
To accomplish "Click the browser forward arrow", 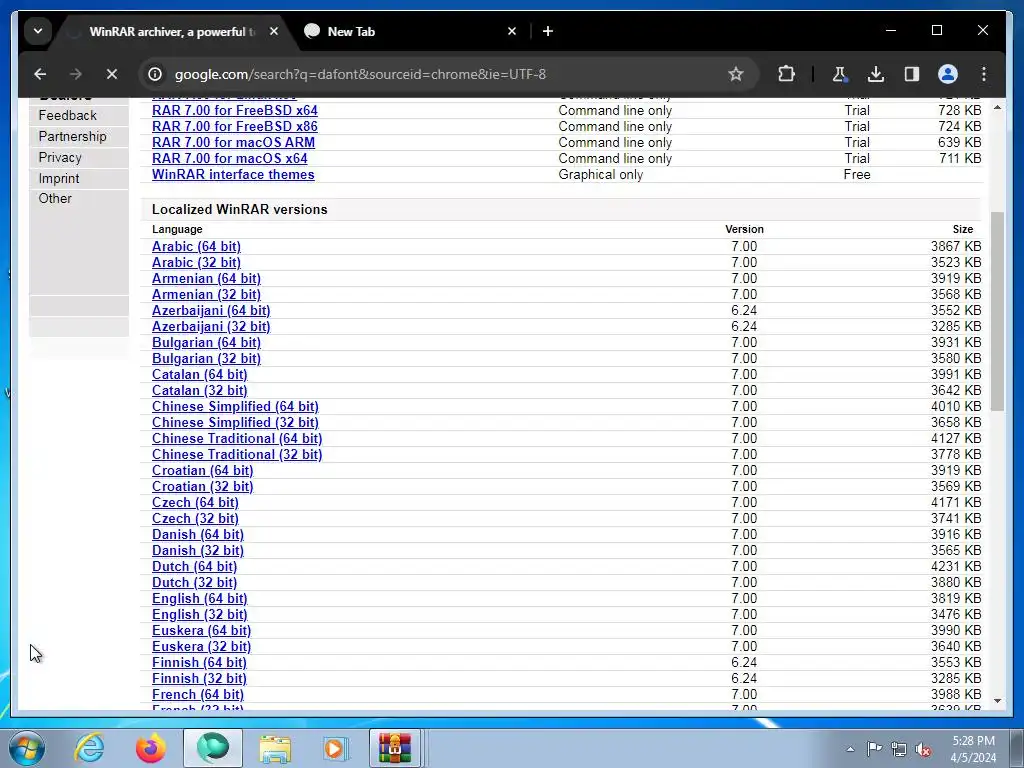I will pyautogui.click(x=76, y=74).
